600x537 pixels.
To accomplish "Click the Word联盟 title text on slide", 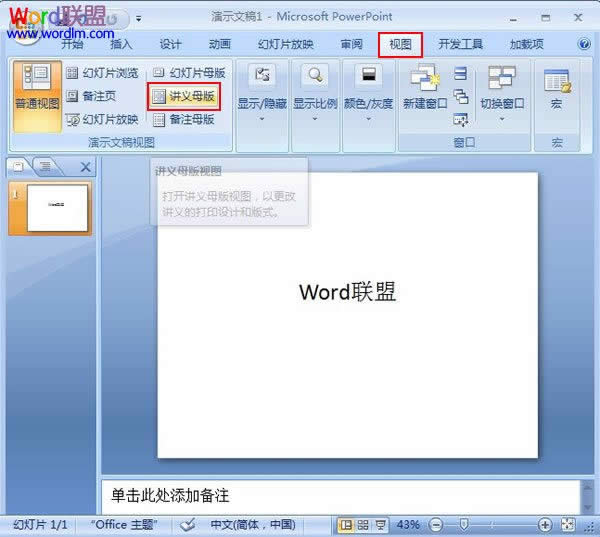I will click(347, 292).
